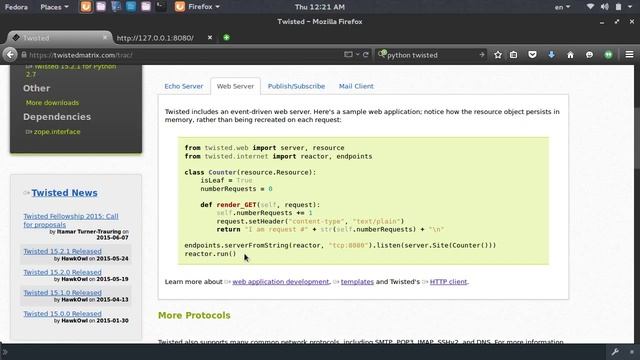The height and width of the screenshot is (360, 640).
Task: Open the Twisted 15.1.0 Released news link
Action: click(62, 293)
